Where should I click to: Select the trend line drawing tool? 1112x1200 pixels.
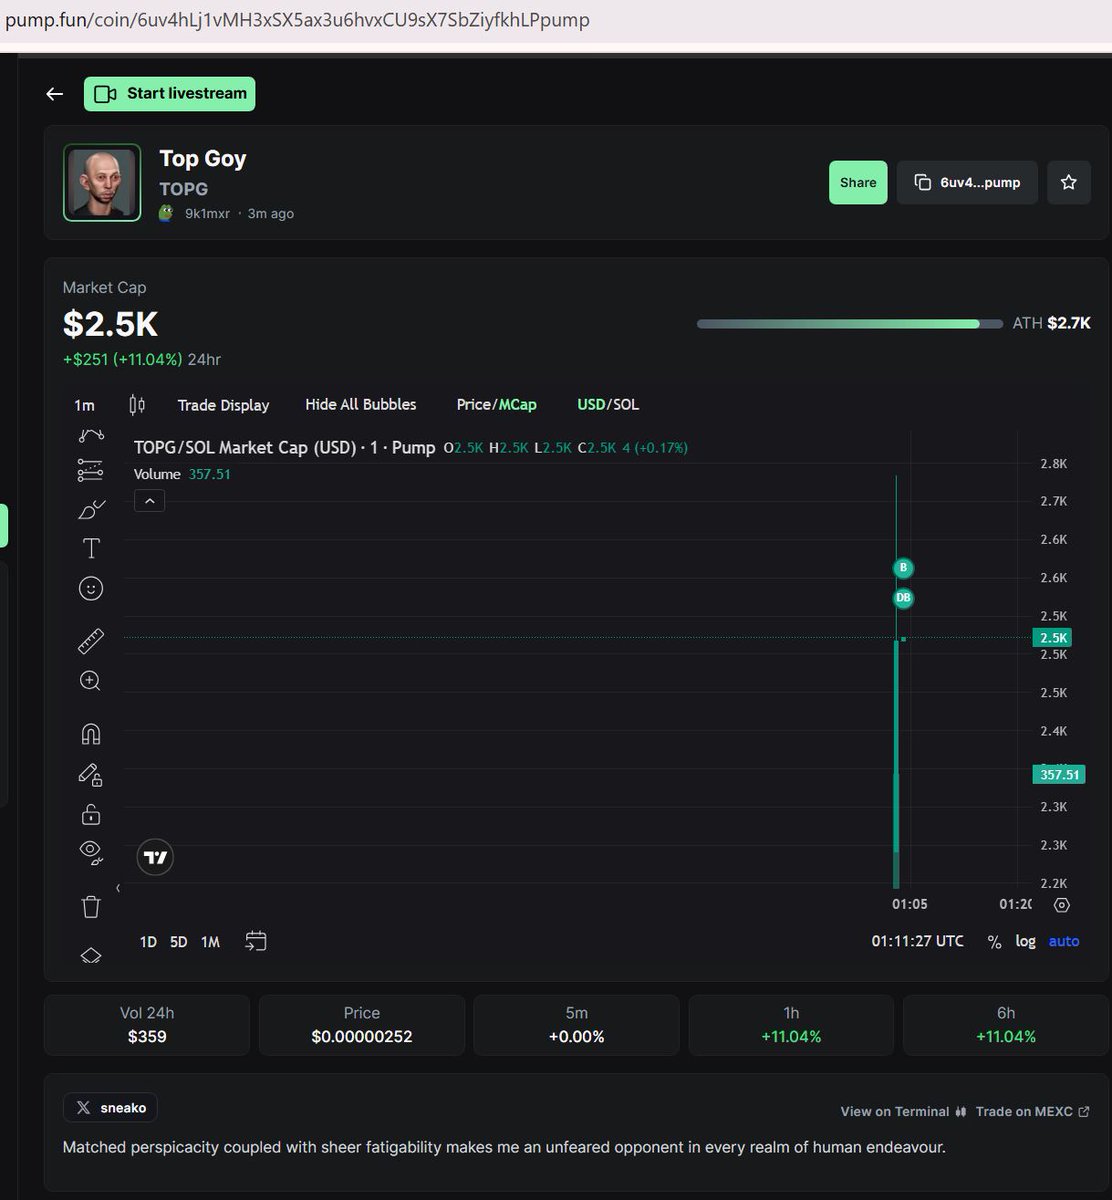click(x=91, y=435)
